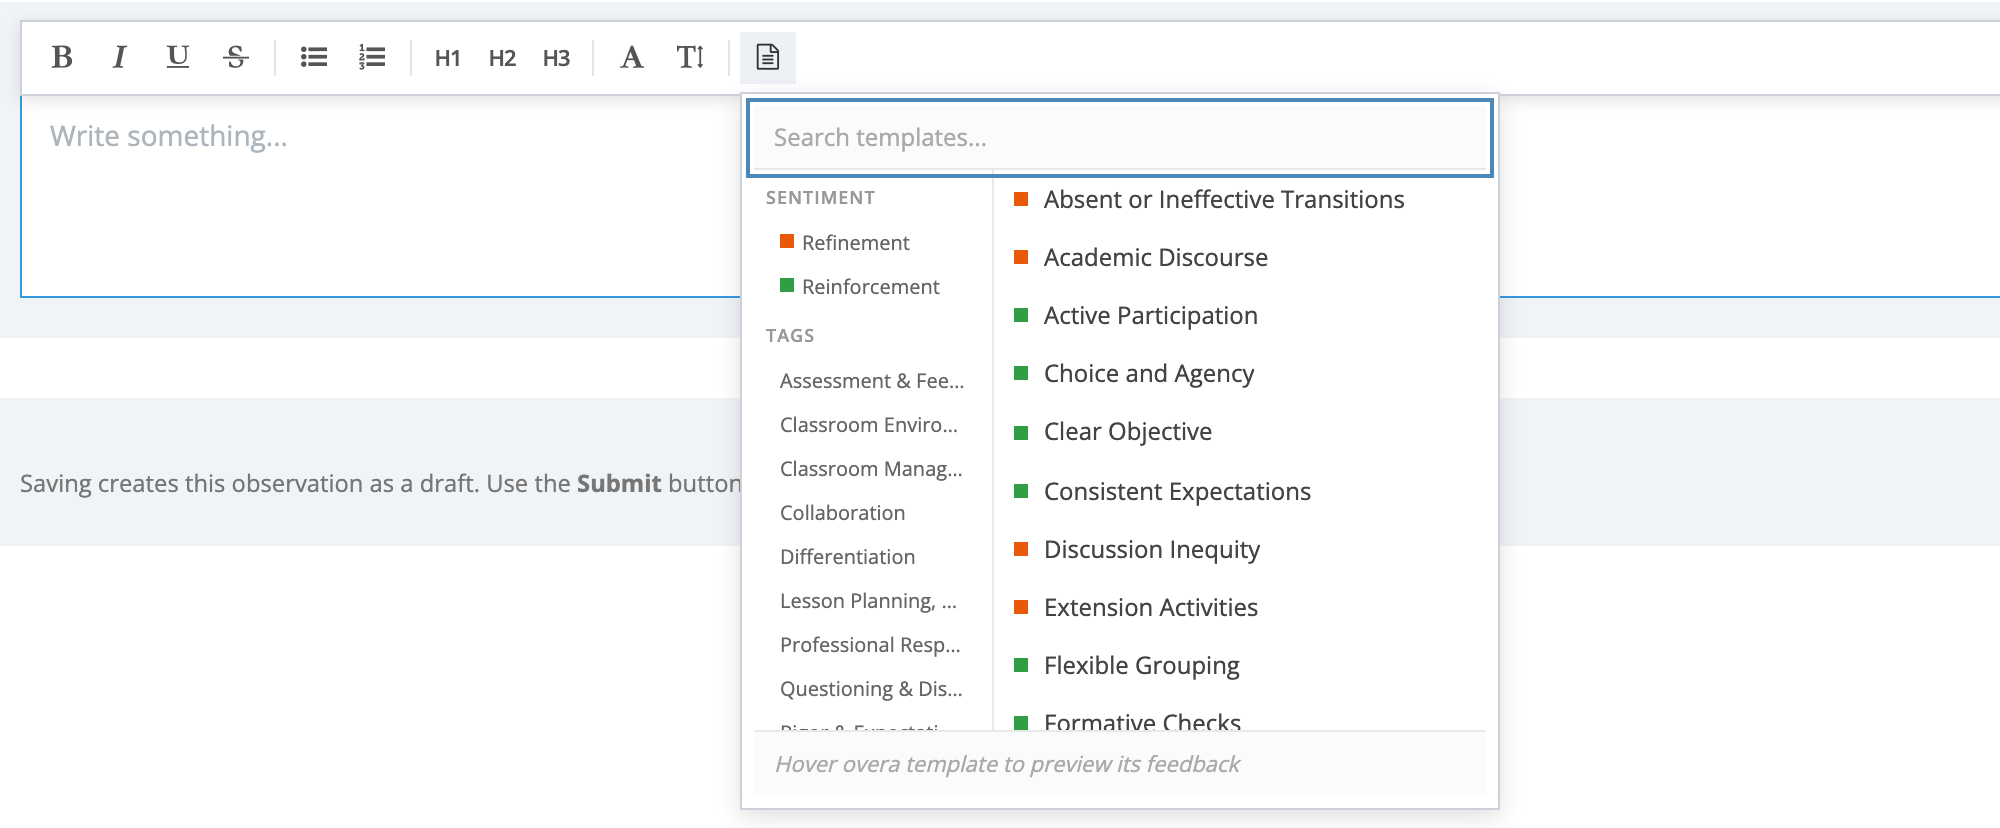The width and height of the screenshot is (2000, 828).
Task: Select the Differentiation tag
Action: pyautogui.click(x=848, y=557)
